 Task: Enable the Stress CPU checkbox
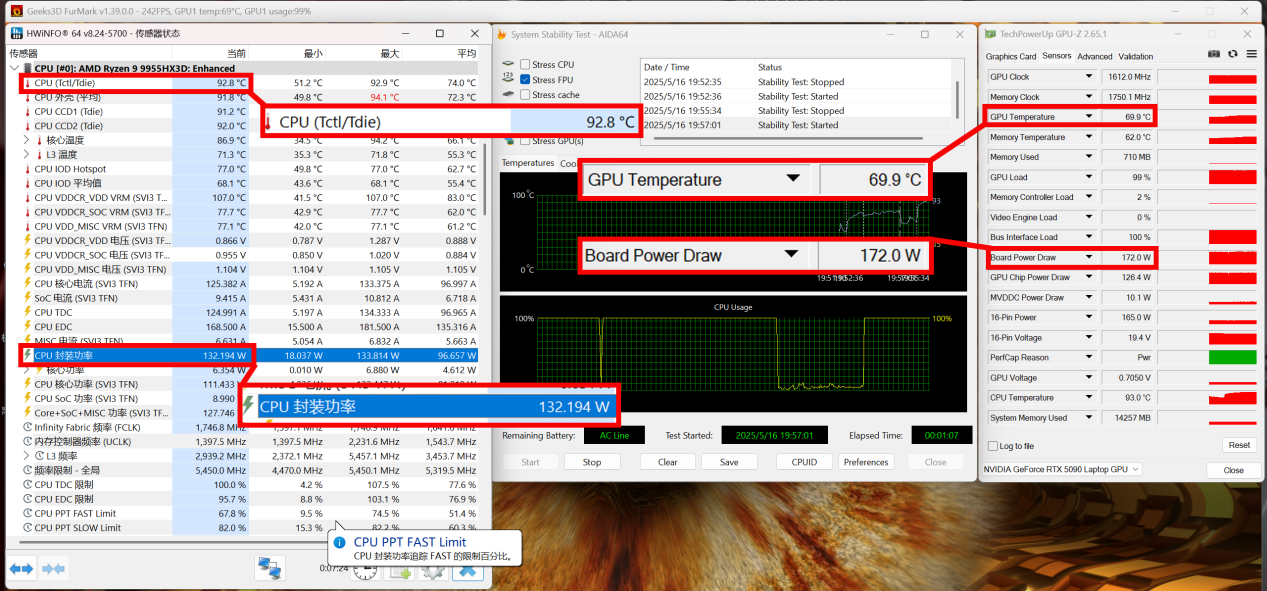[x=525, y=65]
